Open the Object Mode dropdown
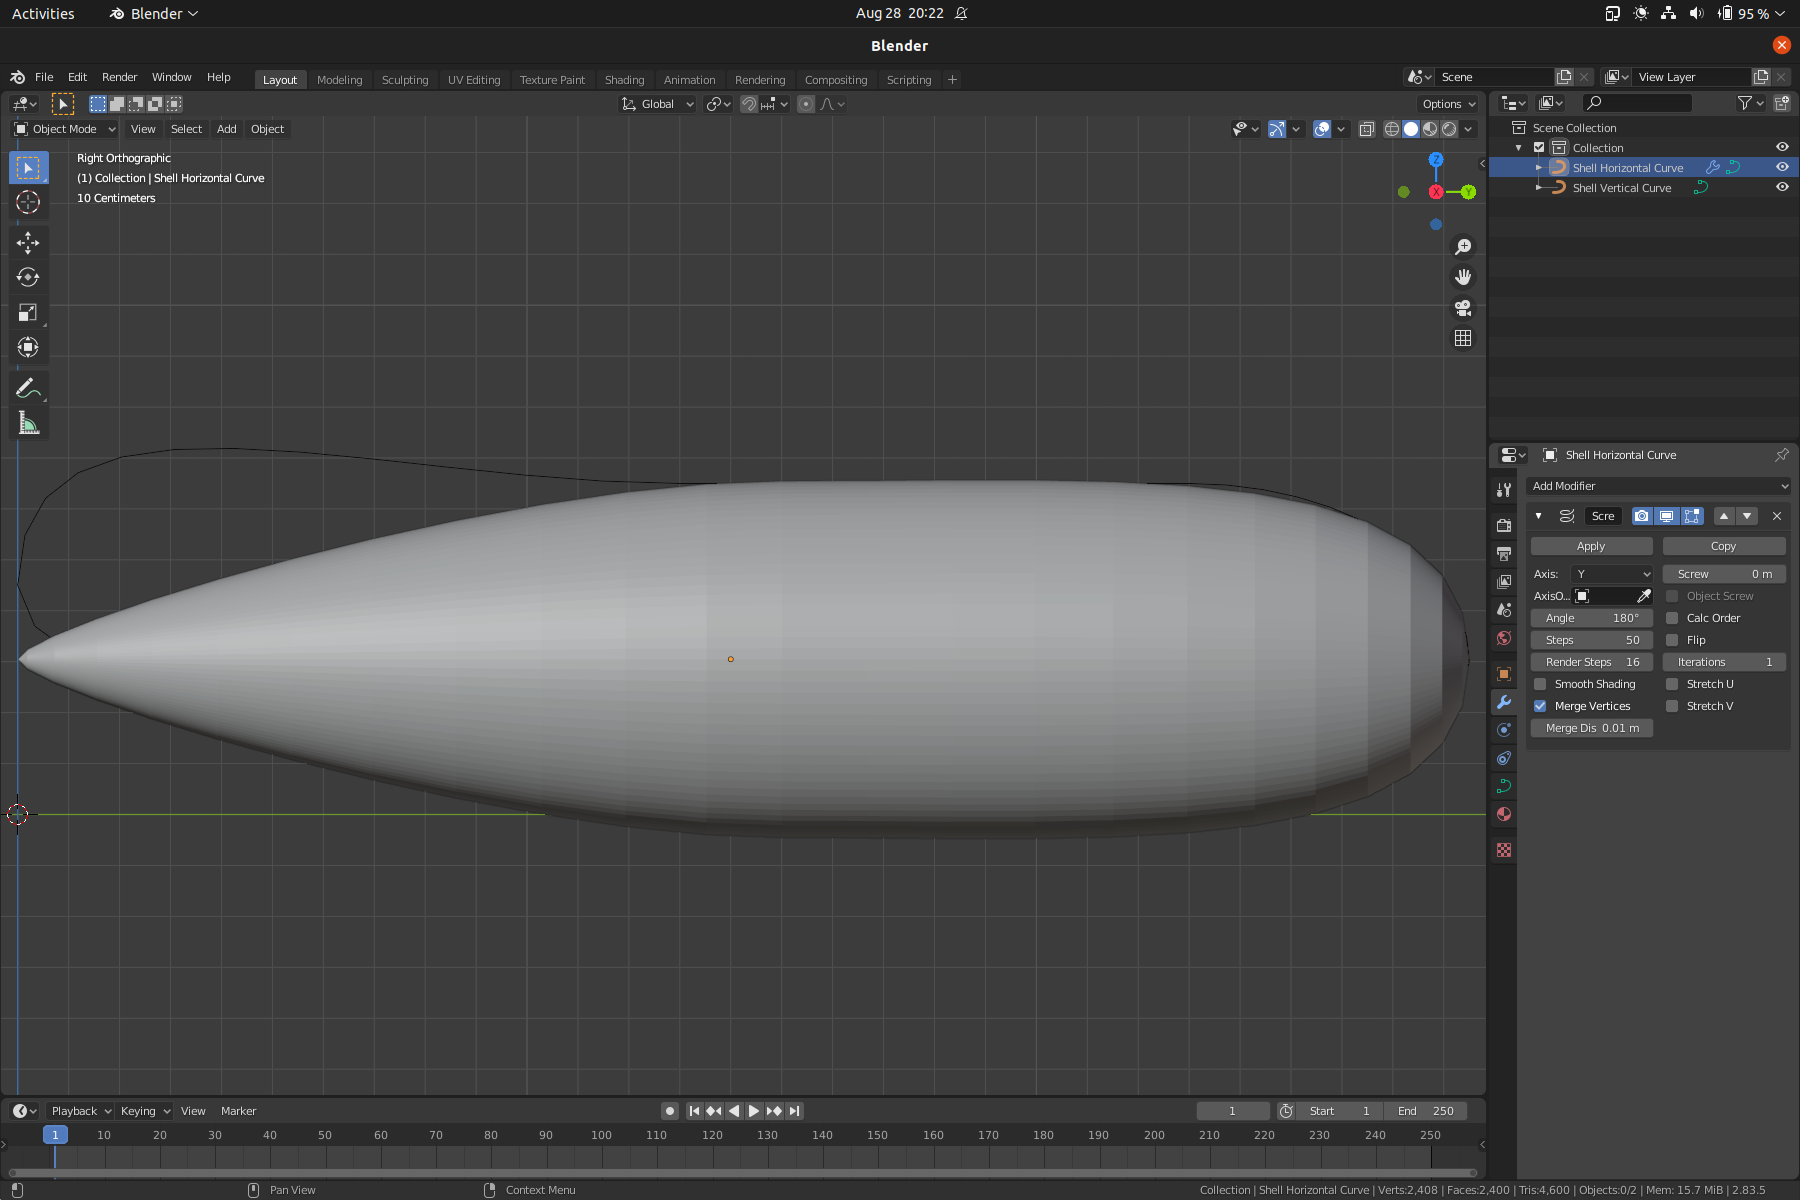Viewport: 1800px width, 1200px height. (x=65, y=129)
